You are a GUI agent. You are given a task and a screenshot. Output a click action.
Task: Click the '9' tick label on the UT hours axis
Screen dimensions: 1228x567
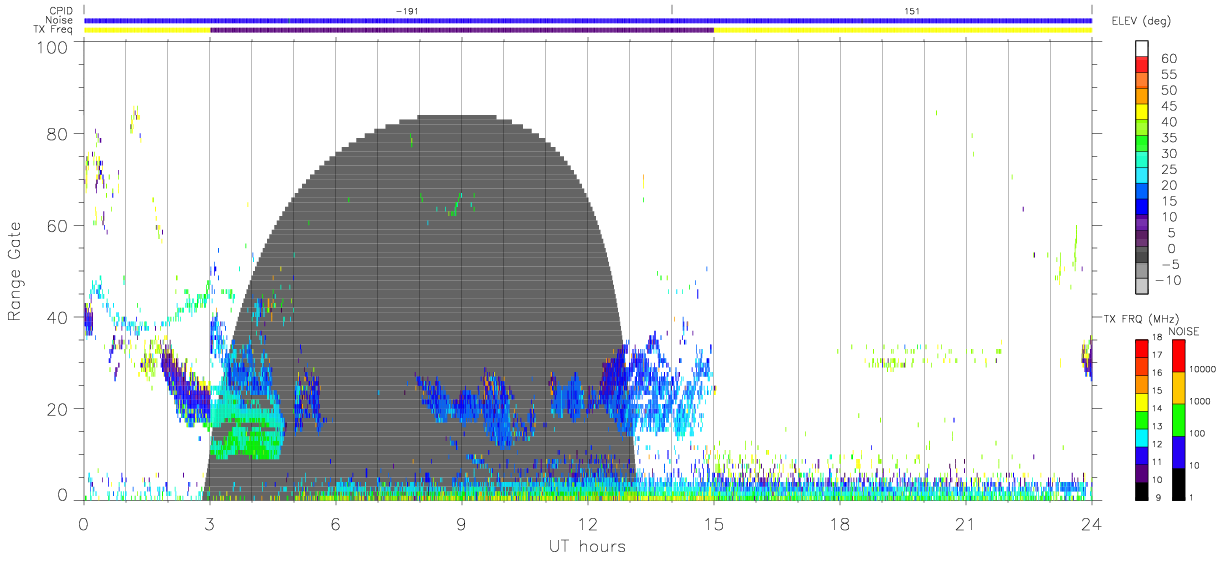pos(461,524)
